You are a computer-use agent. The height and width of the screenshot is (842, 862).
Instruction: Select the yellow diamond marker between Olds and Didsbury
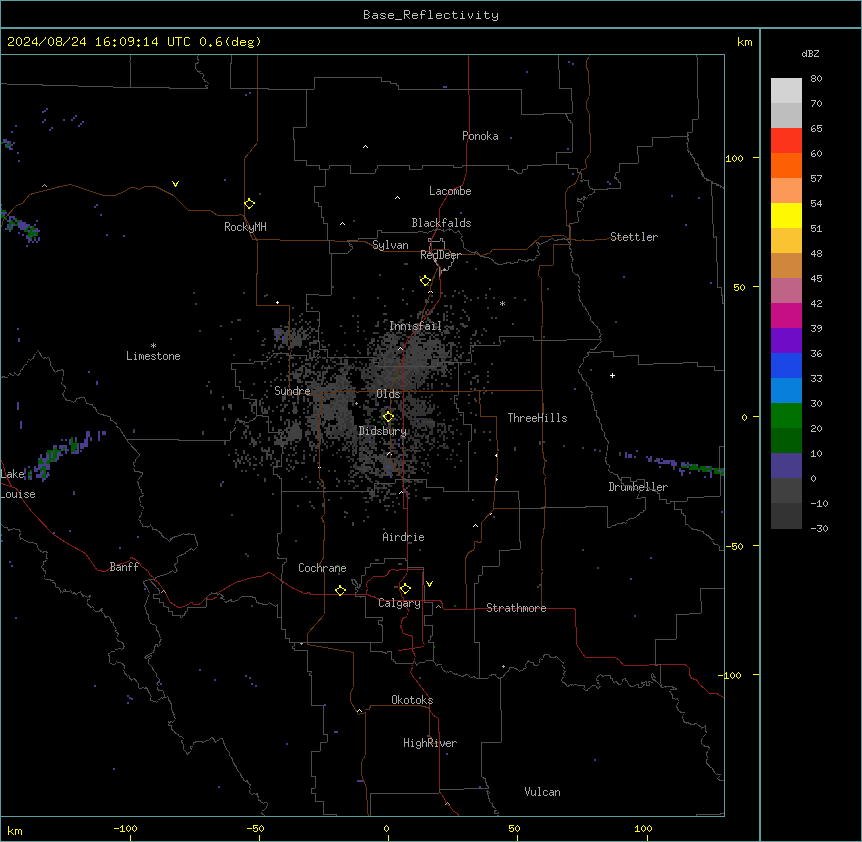pyautogui.click(x=388, y=417)
